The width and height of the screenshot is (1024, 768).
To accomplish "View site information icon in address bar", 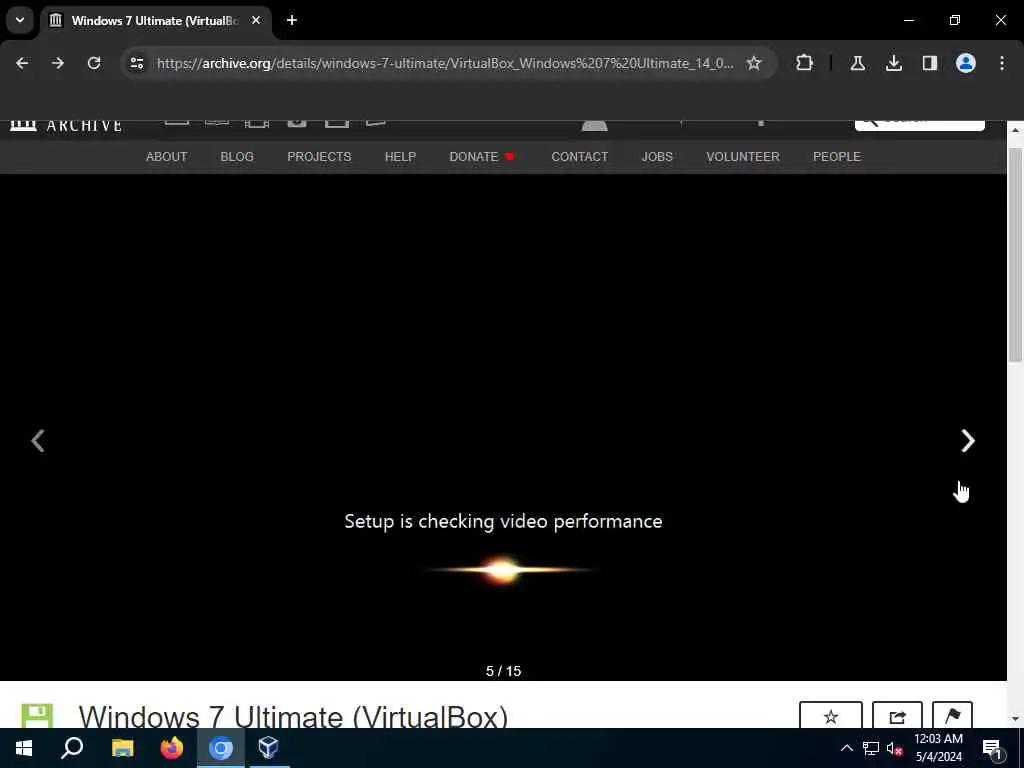I will coord(136,63).
